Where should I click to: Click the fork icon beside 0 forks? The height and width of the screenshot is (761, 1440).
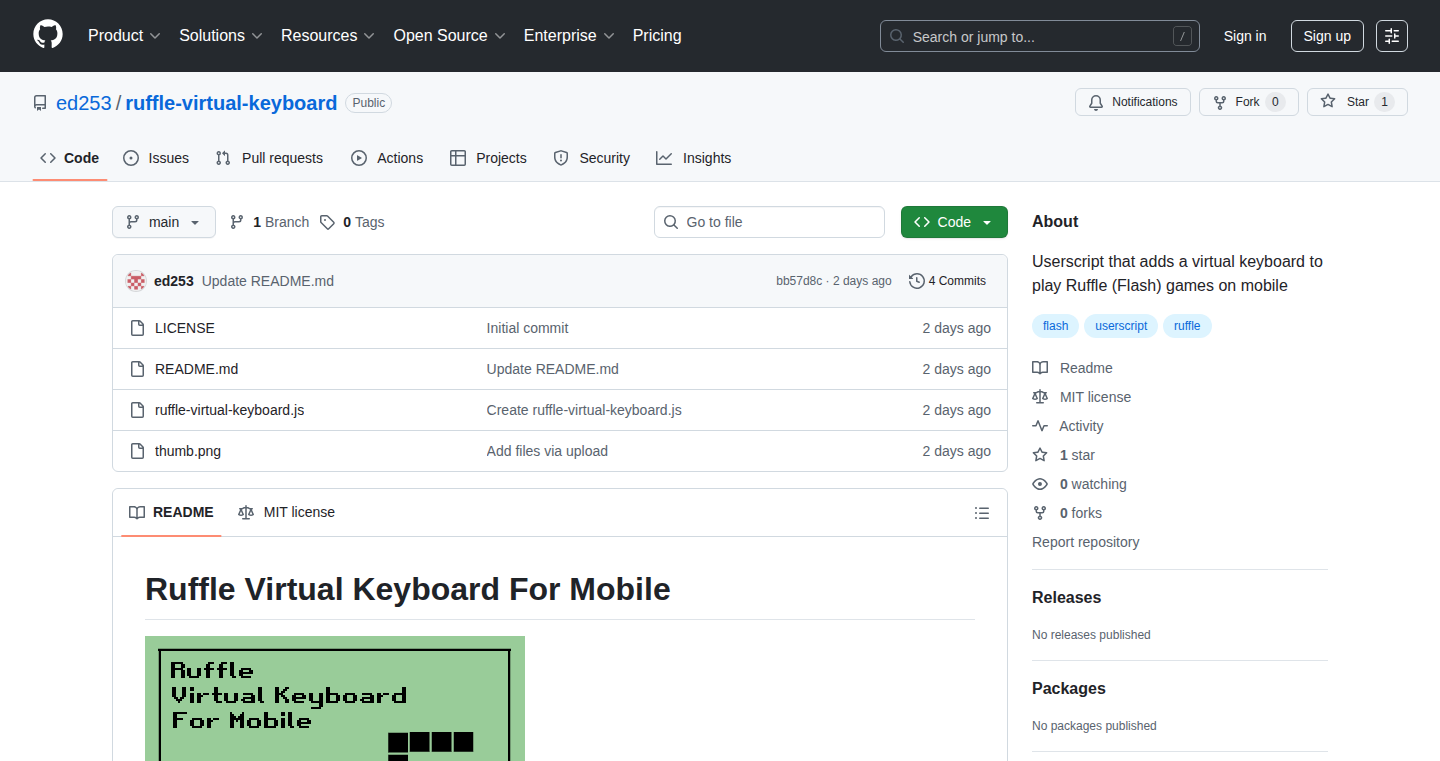[1040, 513]
